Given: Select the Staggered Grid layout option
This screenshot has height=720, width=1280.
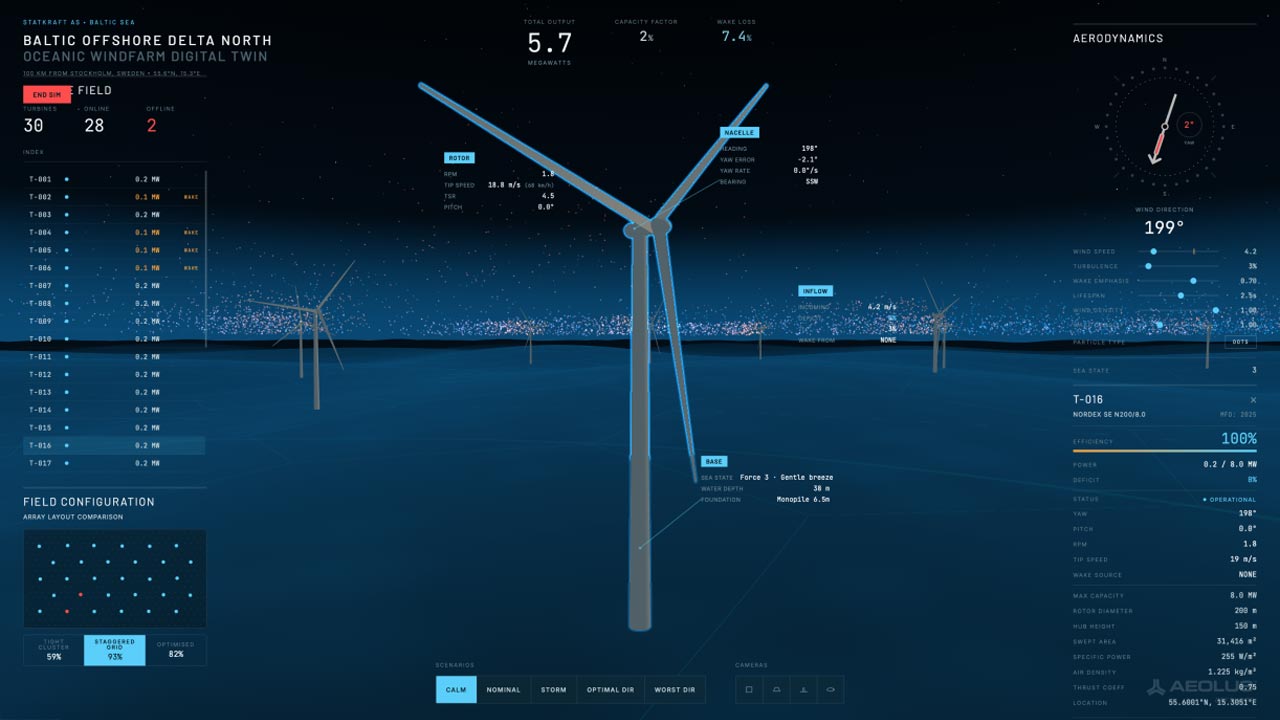Looking at the screenshot, I should click(x=115, y=650).
